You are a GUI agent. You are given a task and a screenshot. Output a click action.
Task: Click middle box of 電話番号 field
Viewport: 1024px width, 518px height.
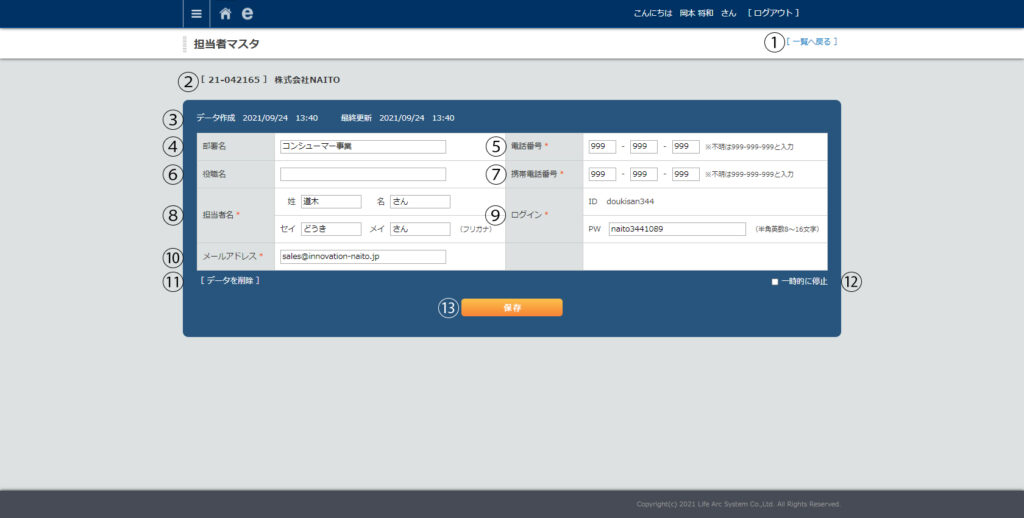click(643, 146)
